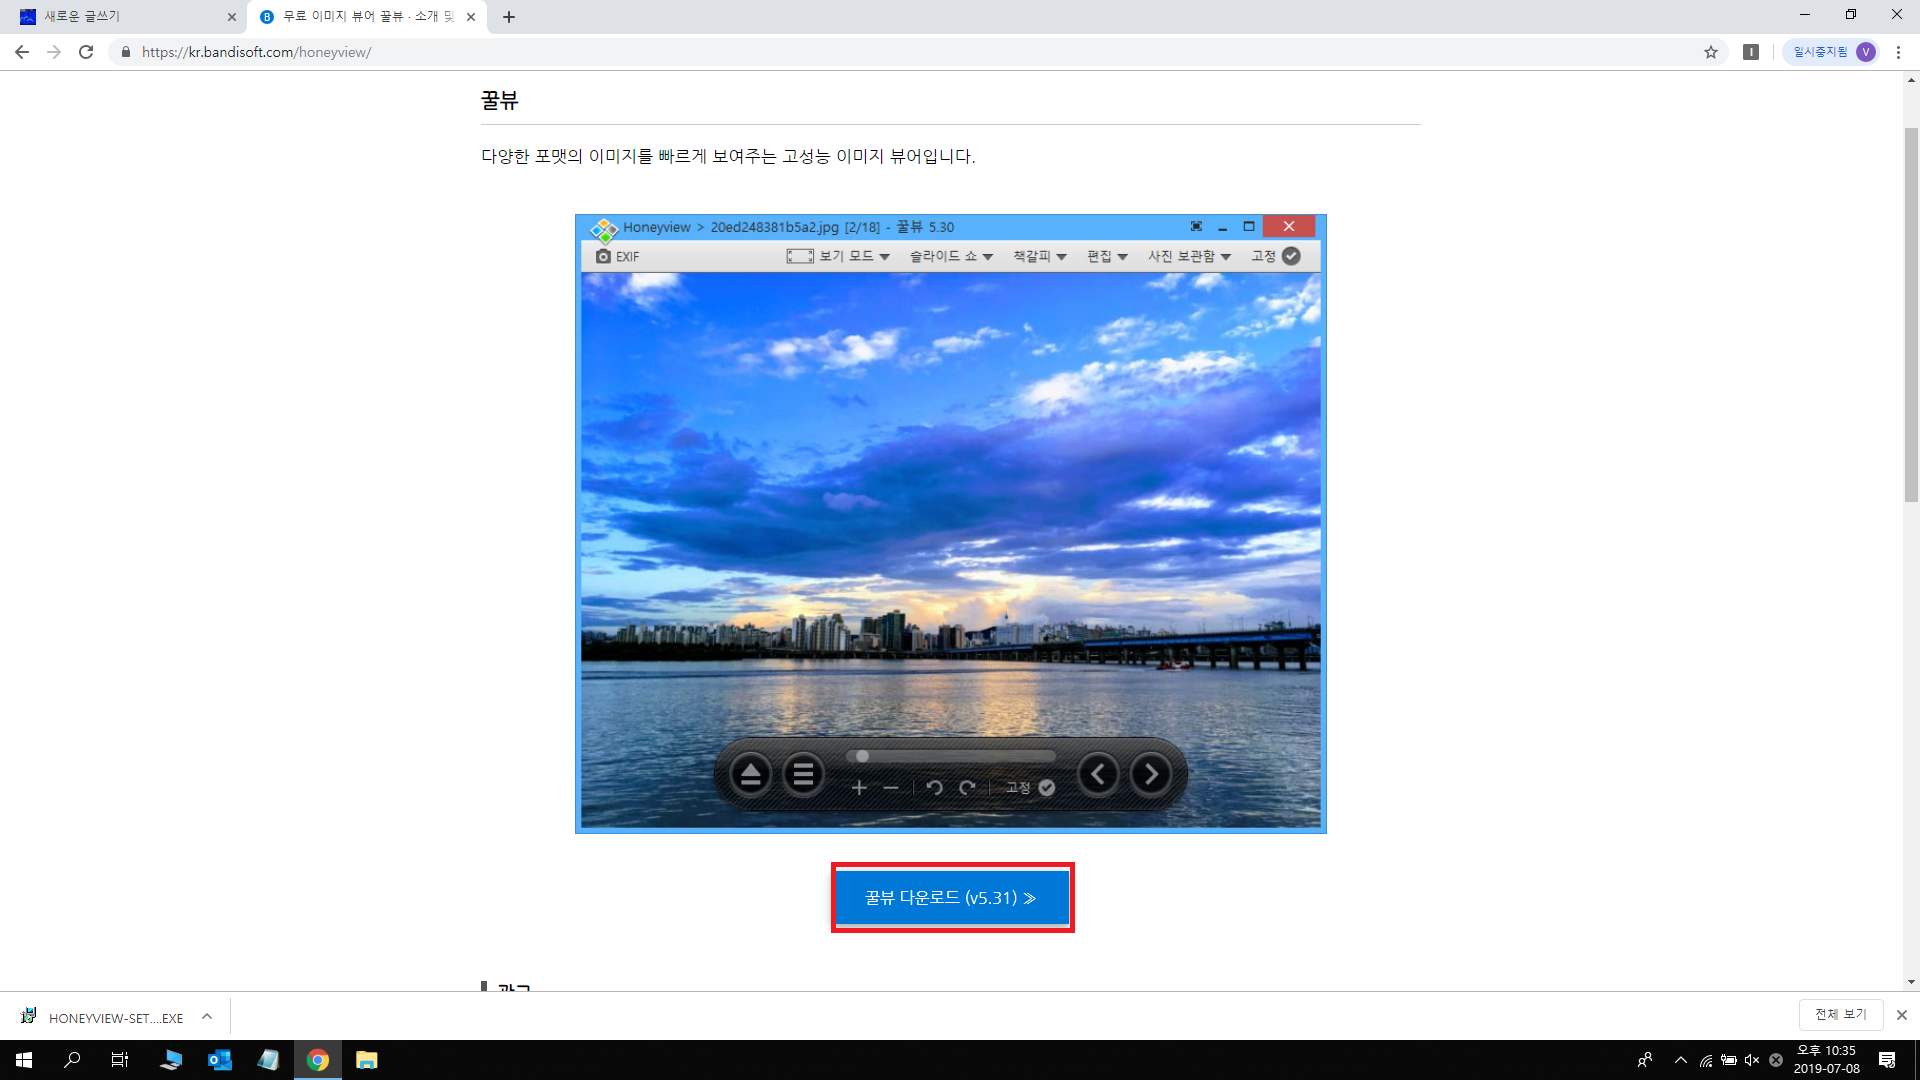Open the Windows Start menu
This screenshot has height=1080, width=1920.
coord(24,1060)
